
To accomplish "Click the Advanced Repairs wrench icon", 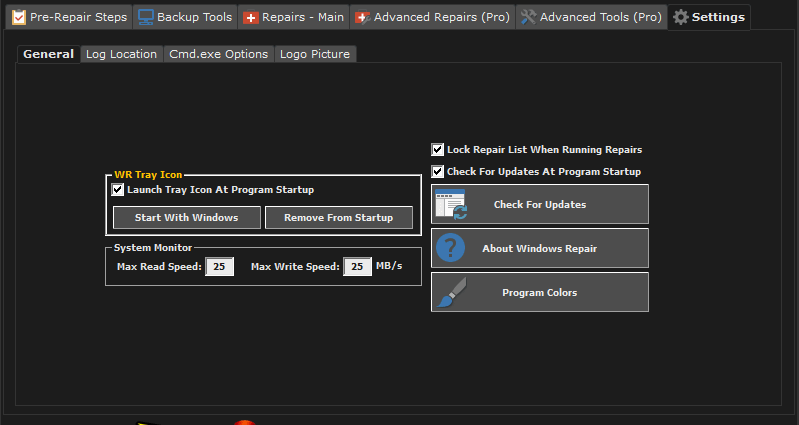I will [x=362, y=18].
